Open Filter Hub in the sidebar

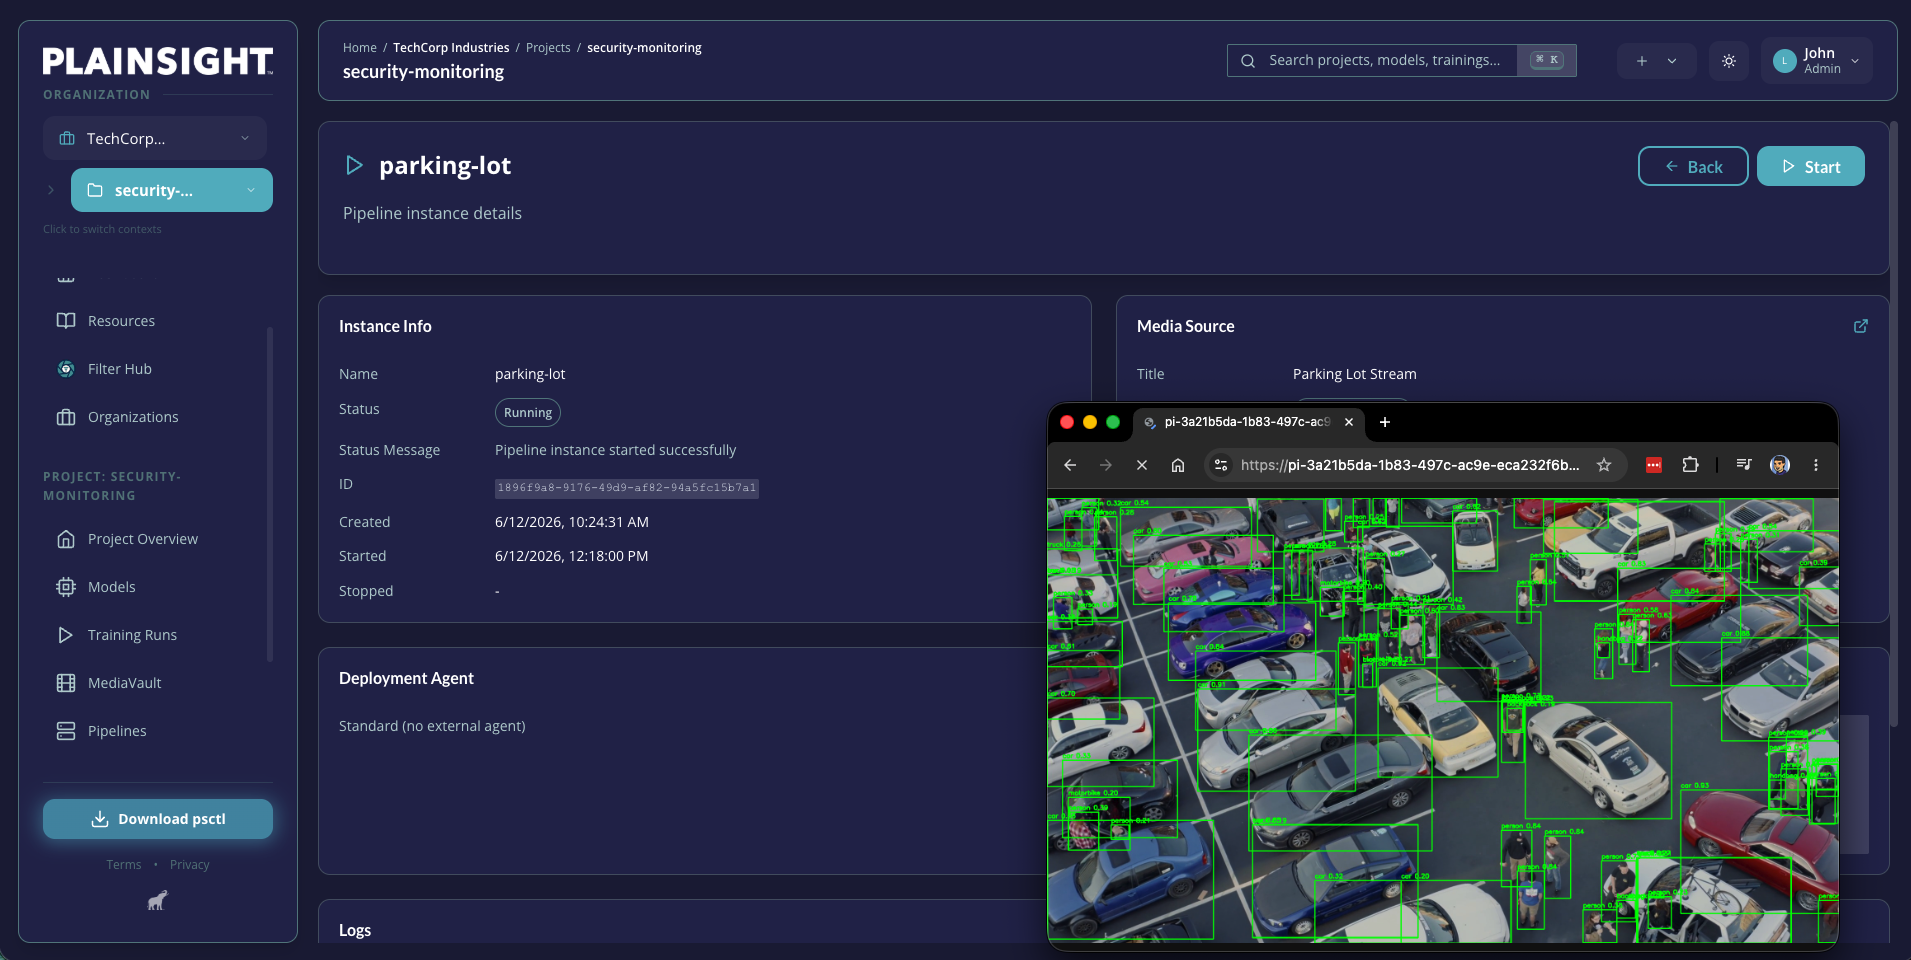(120, 369)
